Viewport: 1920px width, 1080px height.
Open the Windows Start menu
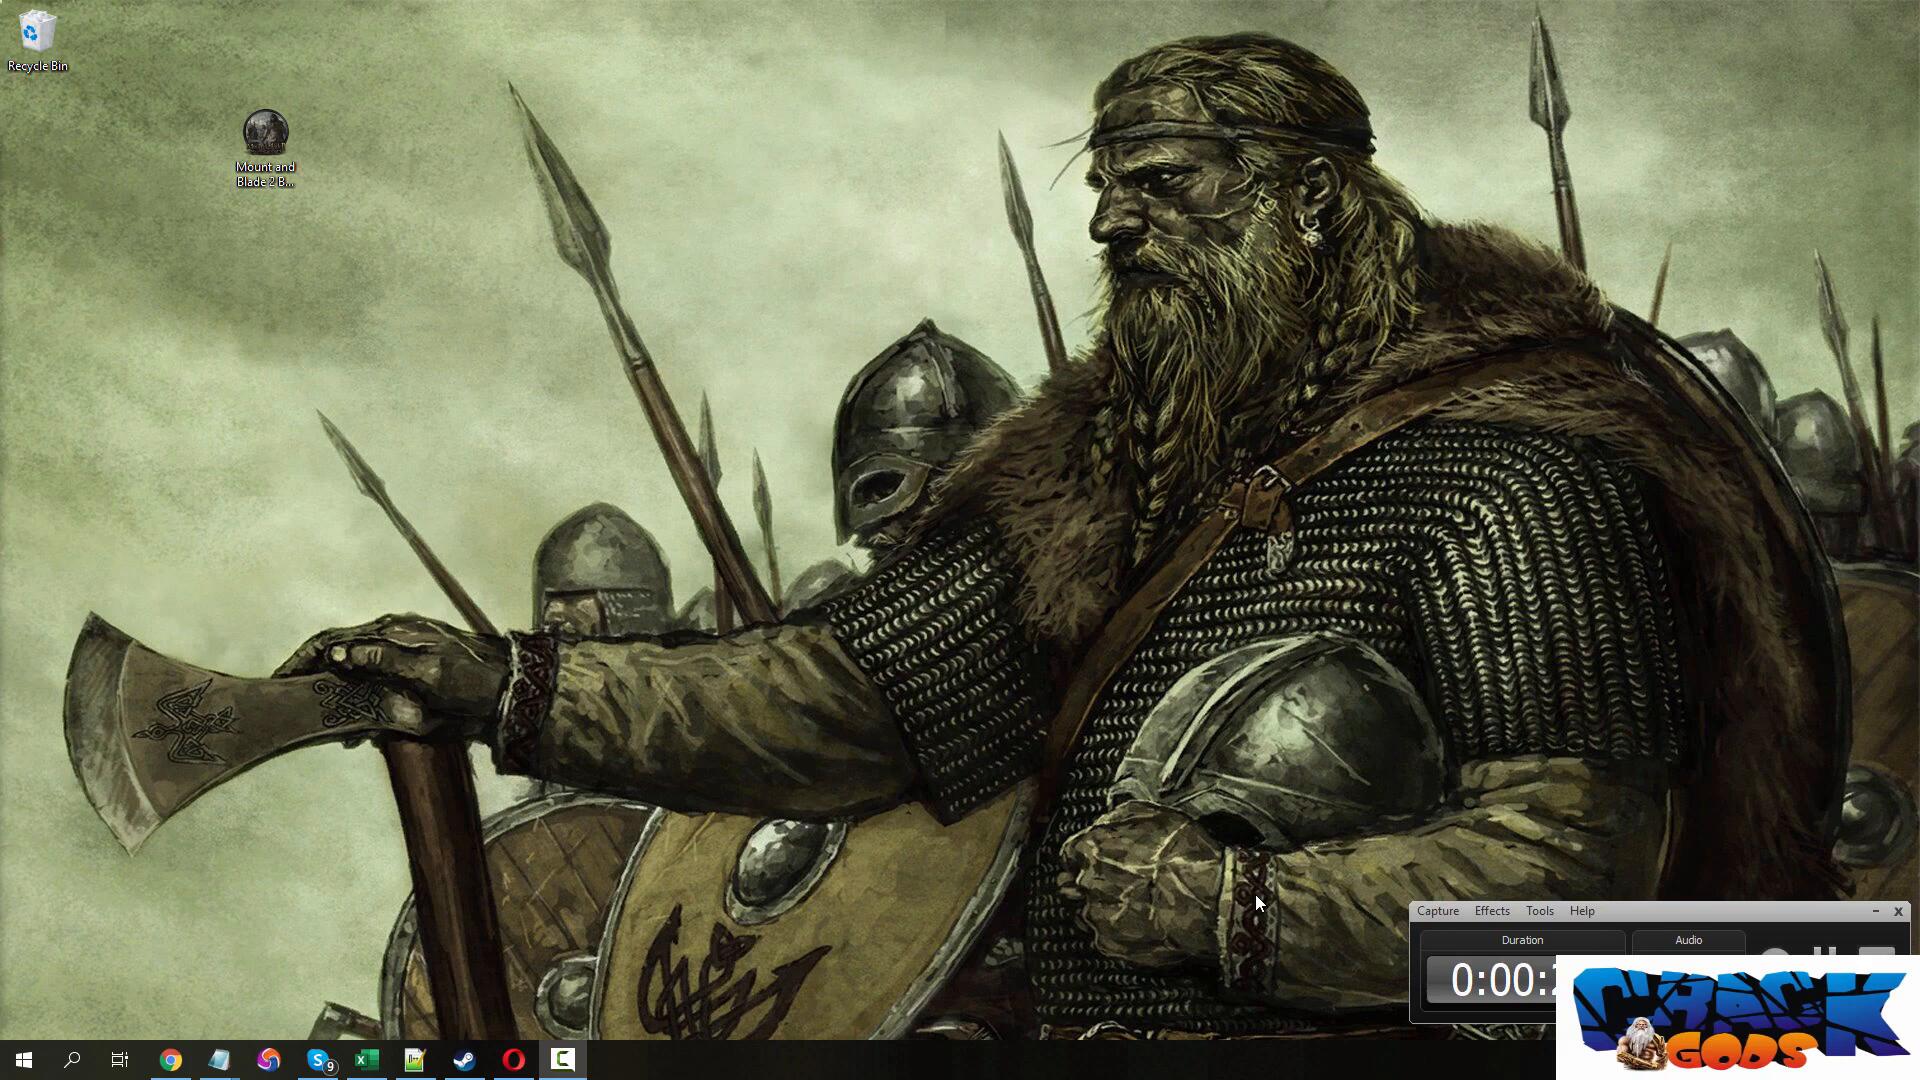(24, 1060)
